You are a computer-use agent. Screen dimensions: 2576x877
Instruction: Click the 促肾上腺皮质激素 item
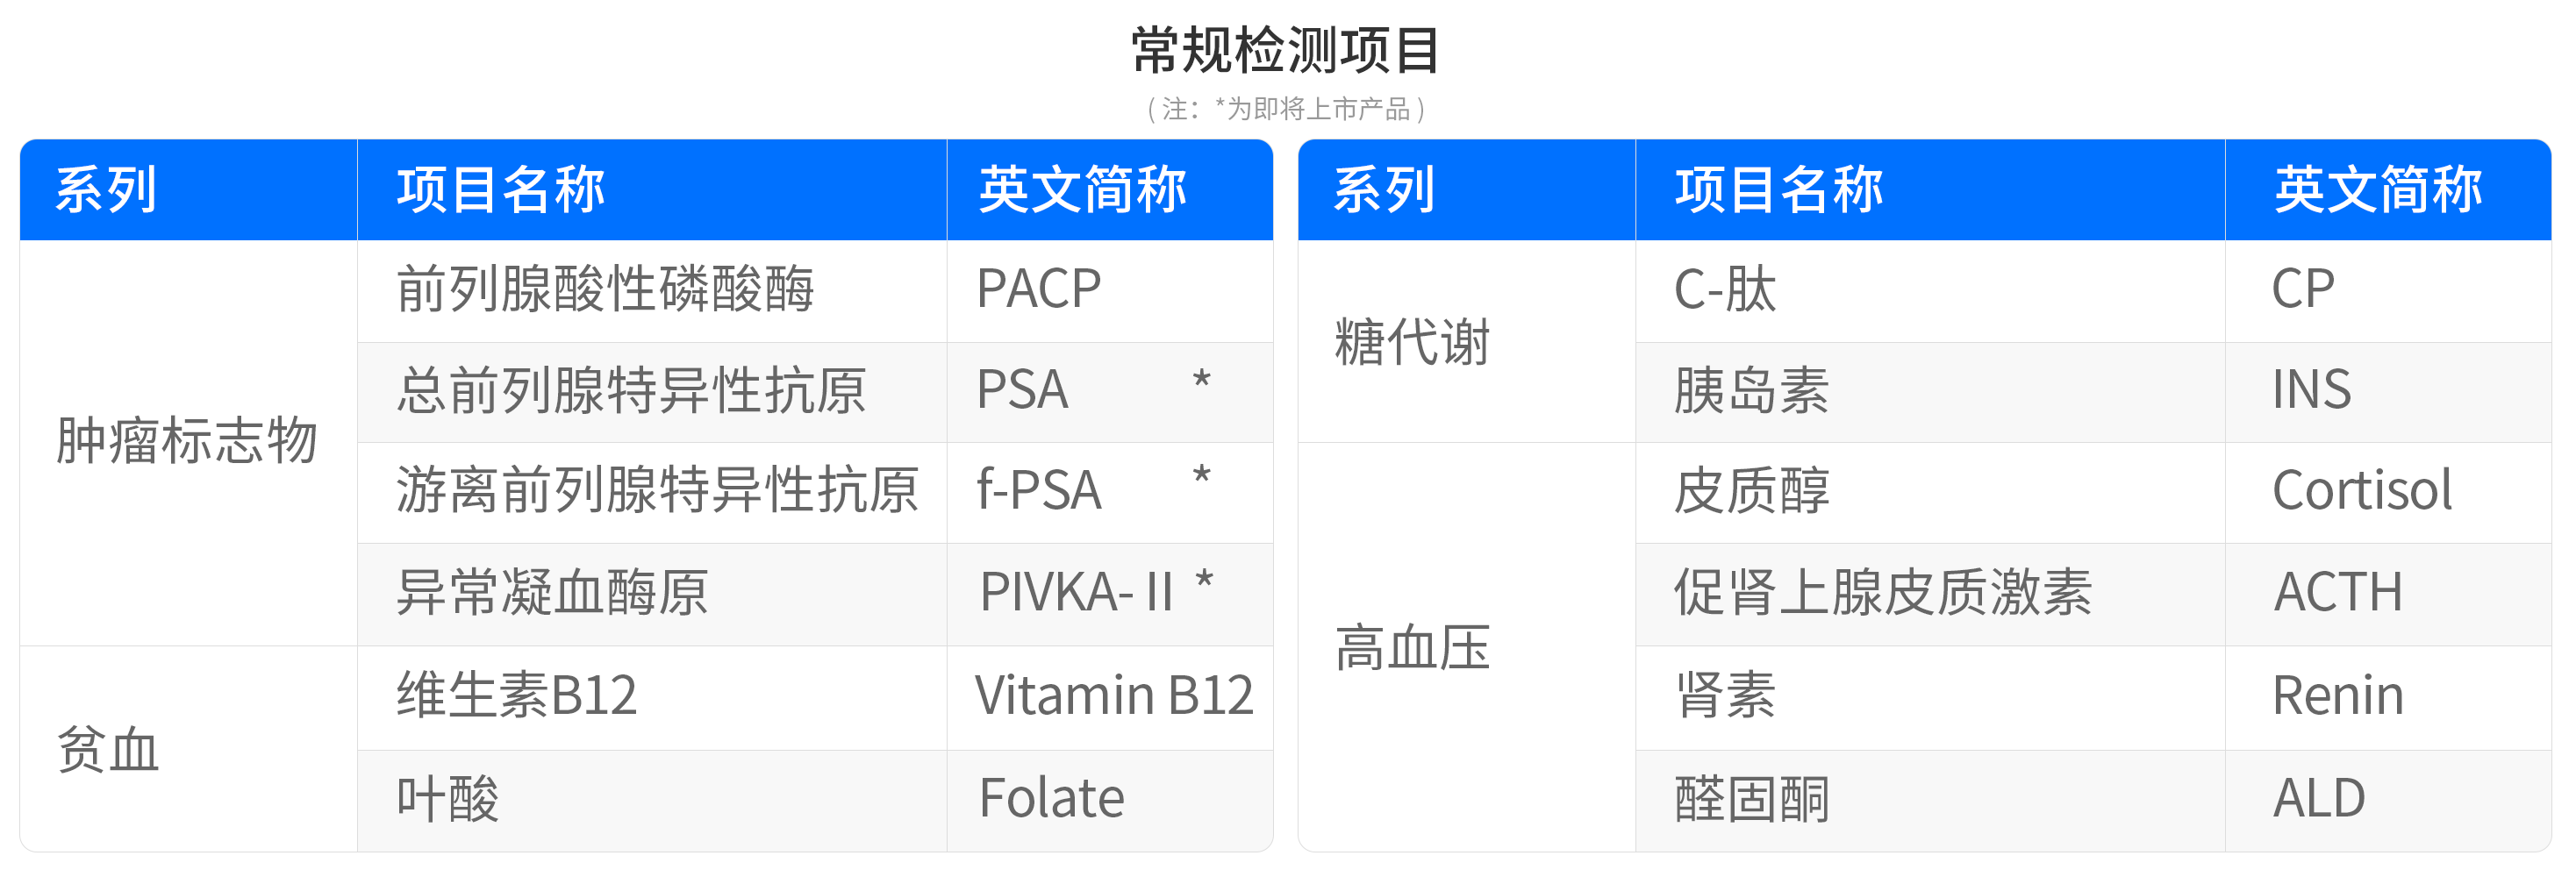pyautogui.click(x=1883, y=592)
